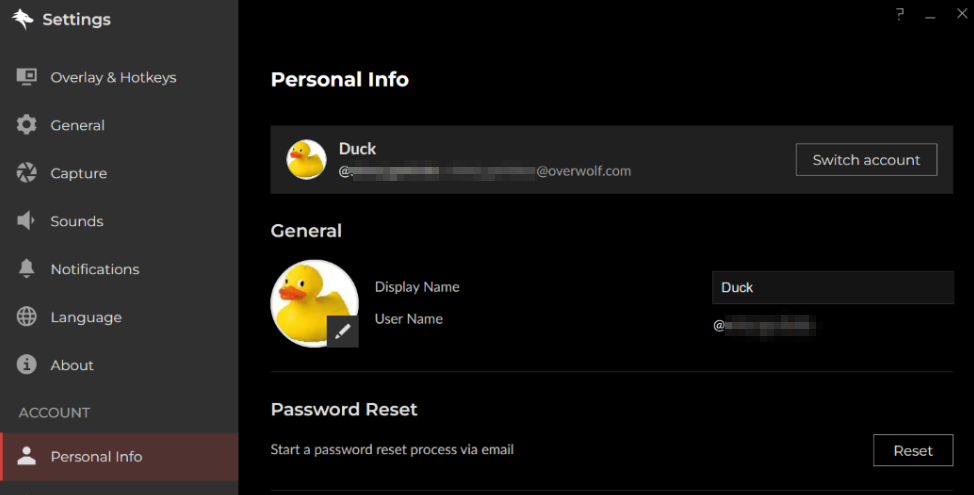This screenshot has width=974, height=495.
Task: Click the small duck avatar in account card
Action: 306,159
